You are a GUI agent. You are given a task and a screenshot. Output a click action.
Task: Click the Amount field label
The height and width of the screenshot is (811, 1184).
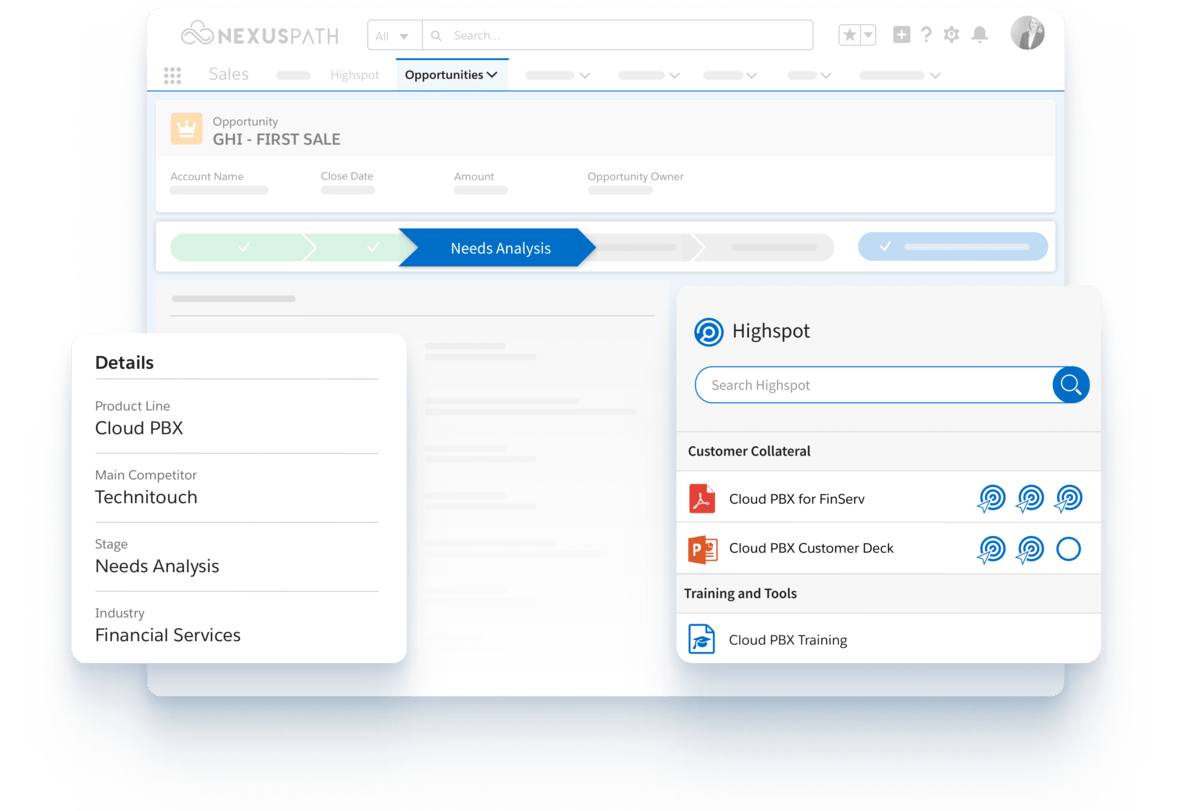473,176
